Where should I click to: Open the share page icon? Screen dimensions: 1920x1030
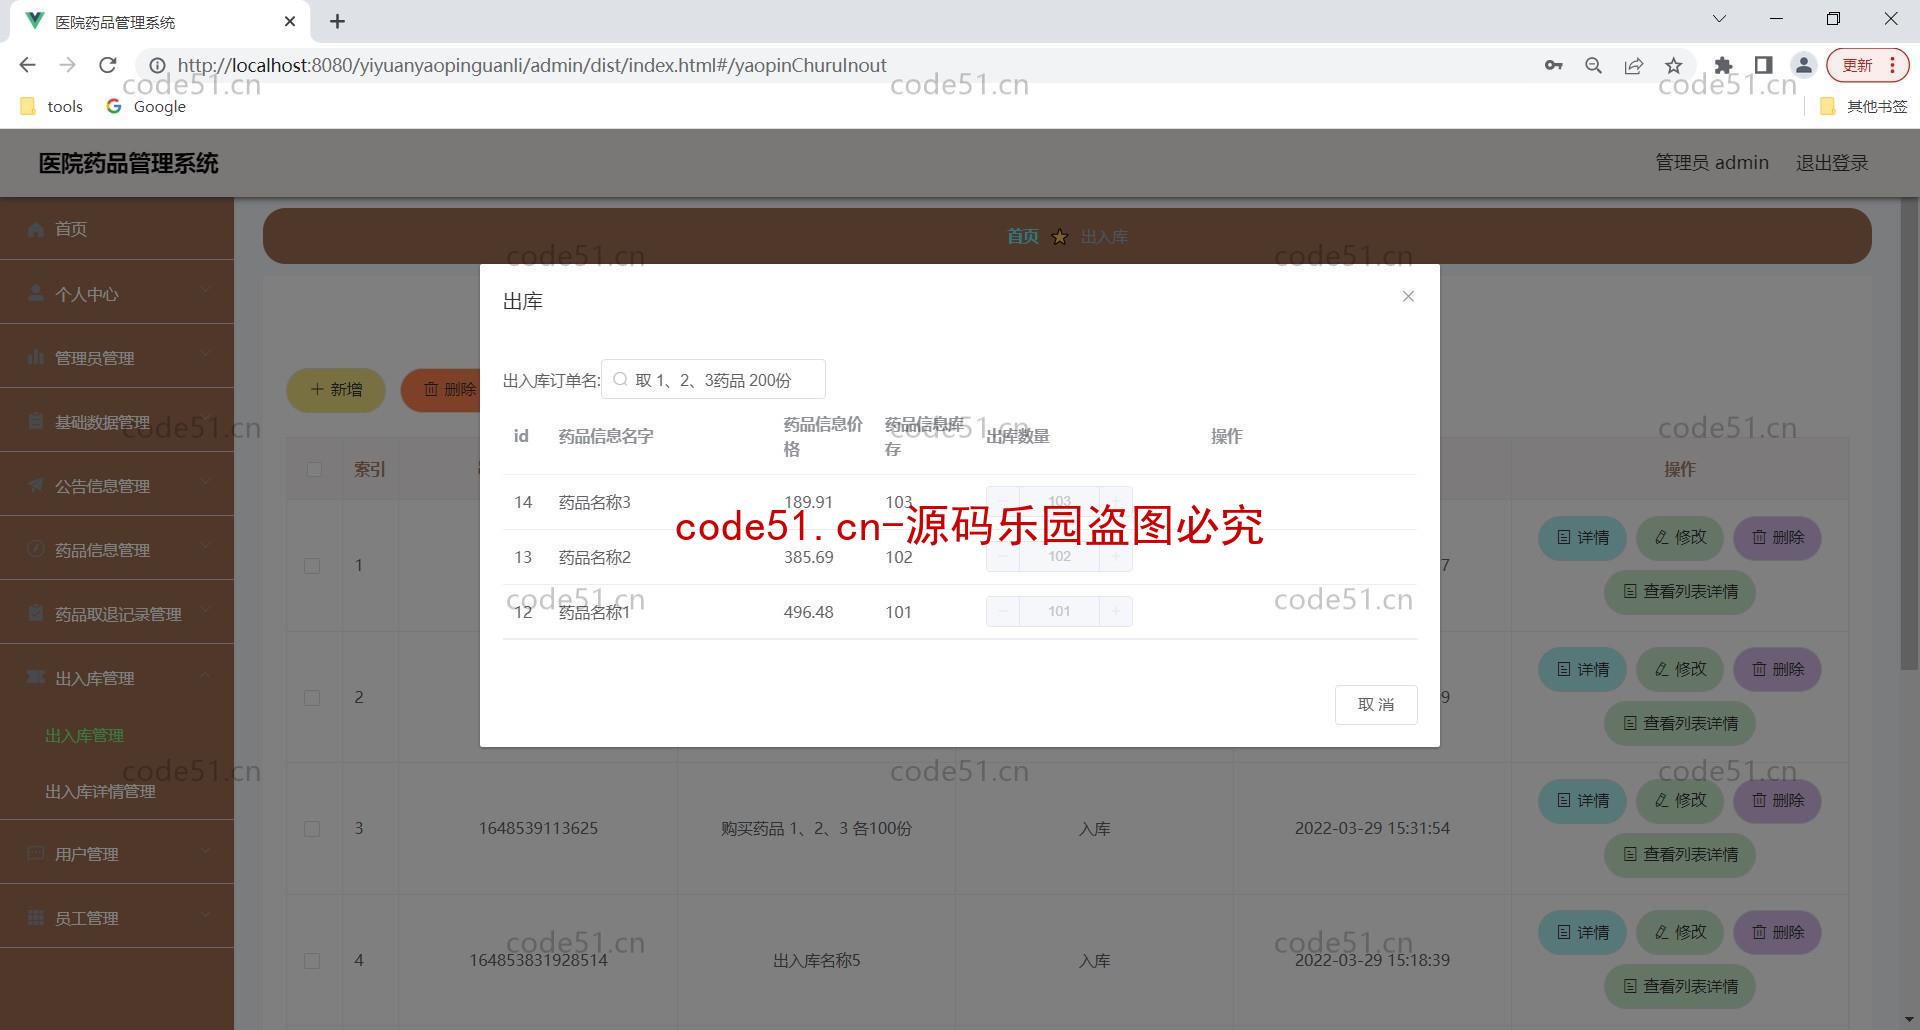click(x=1634, y=65)
